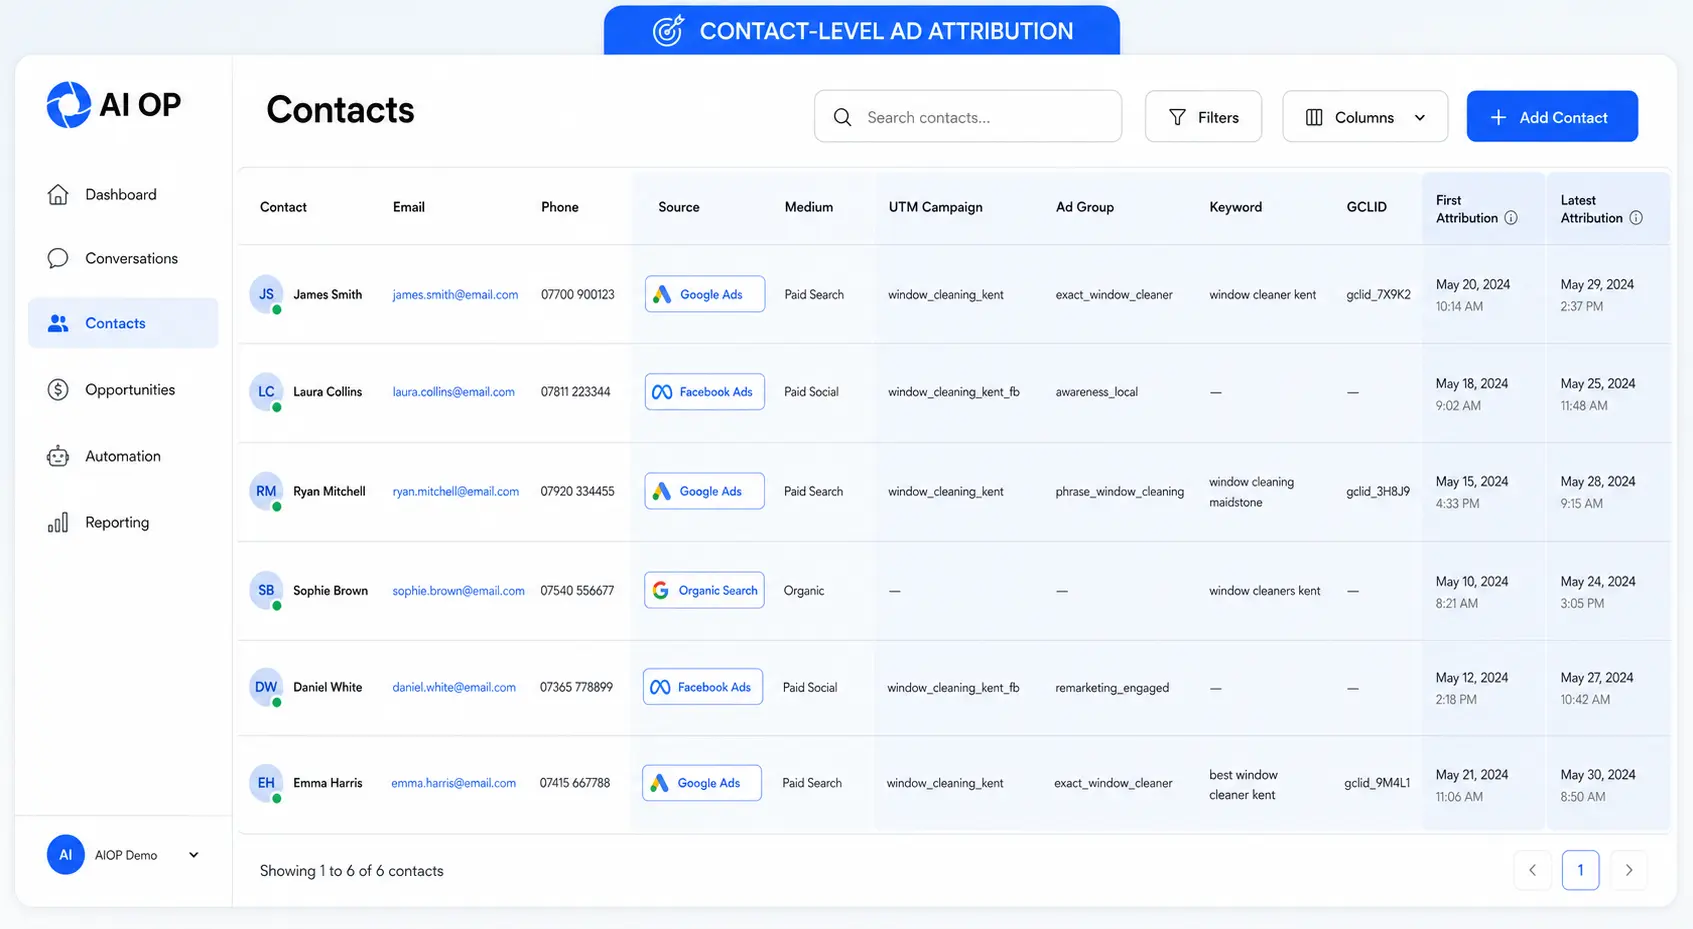Image resolution: width=1693 pixels, height=929 pixels.
Task: Click the EH avatar for Emma Harris
Action: coord(266,783)
